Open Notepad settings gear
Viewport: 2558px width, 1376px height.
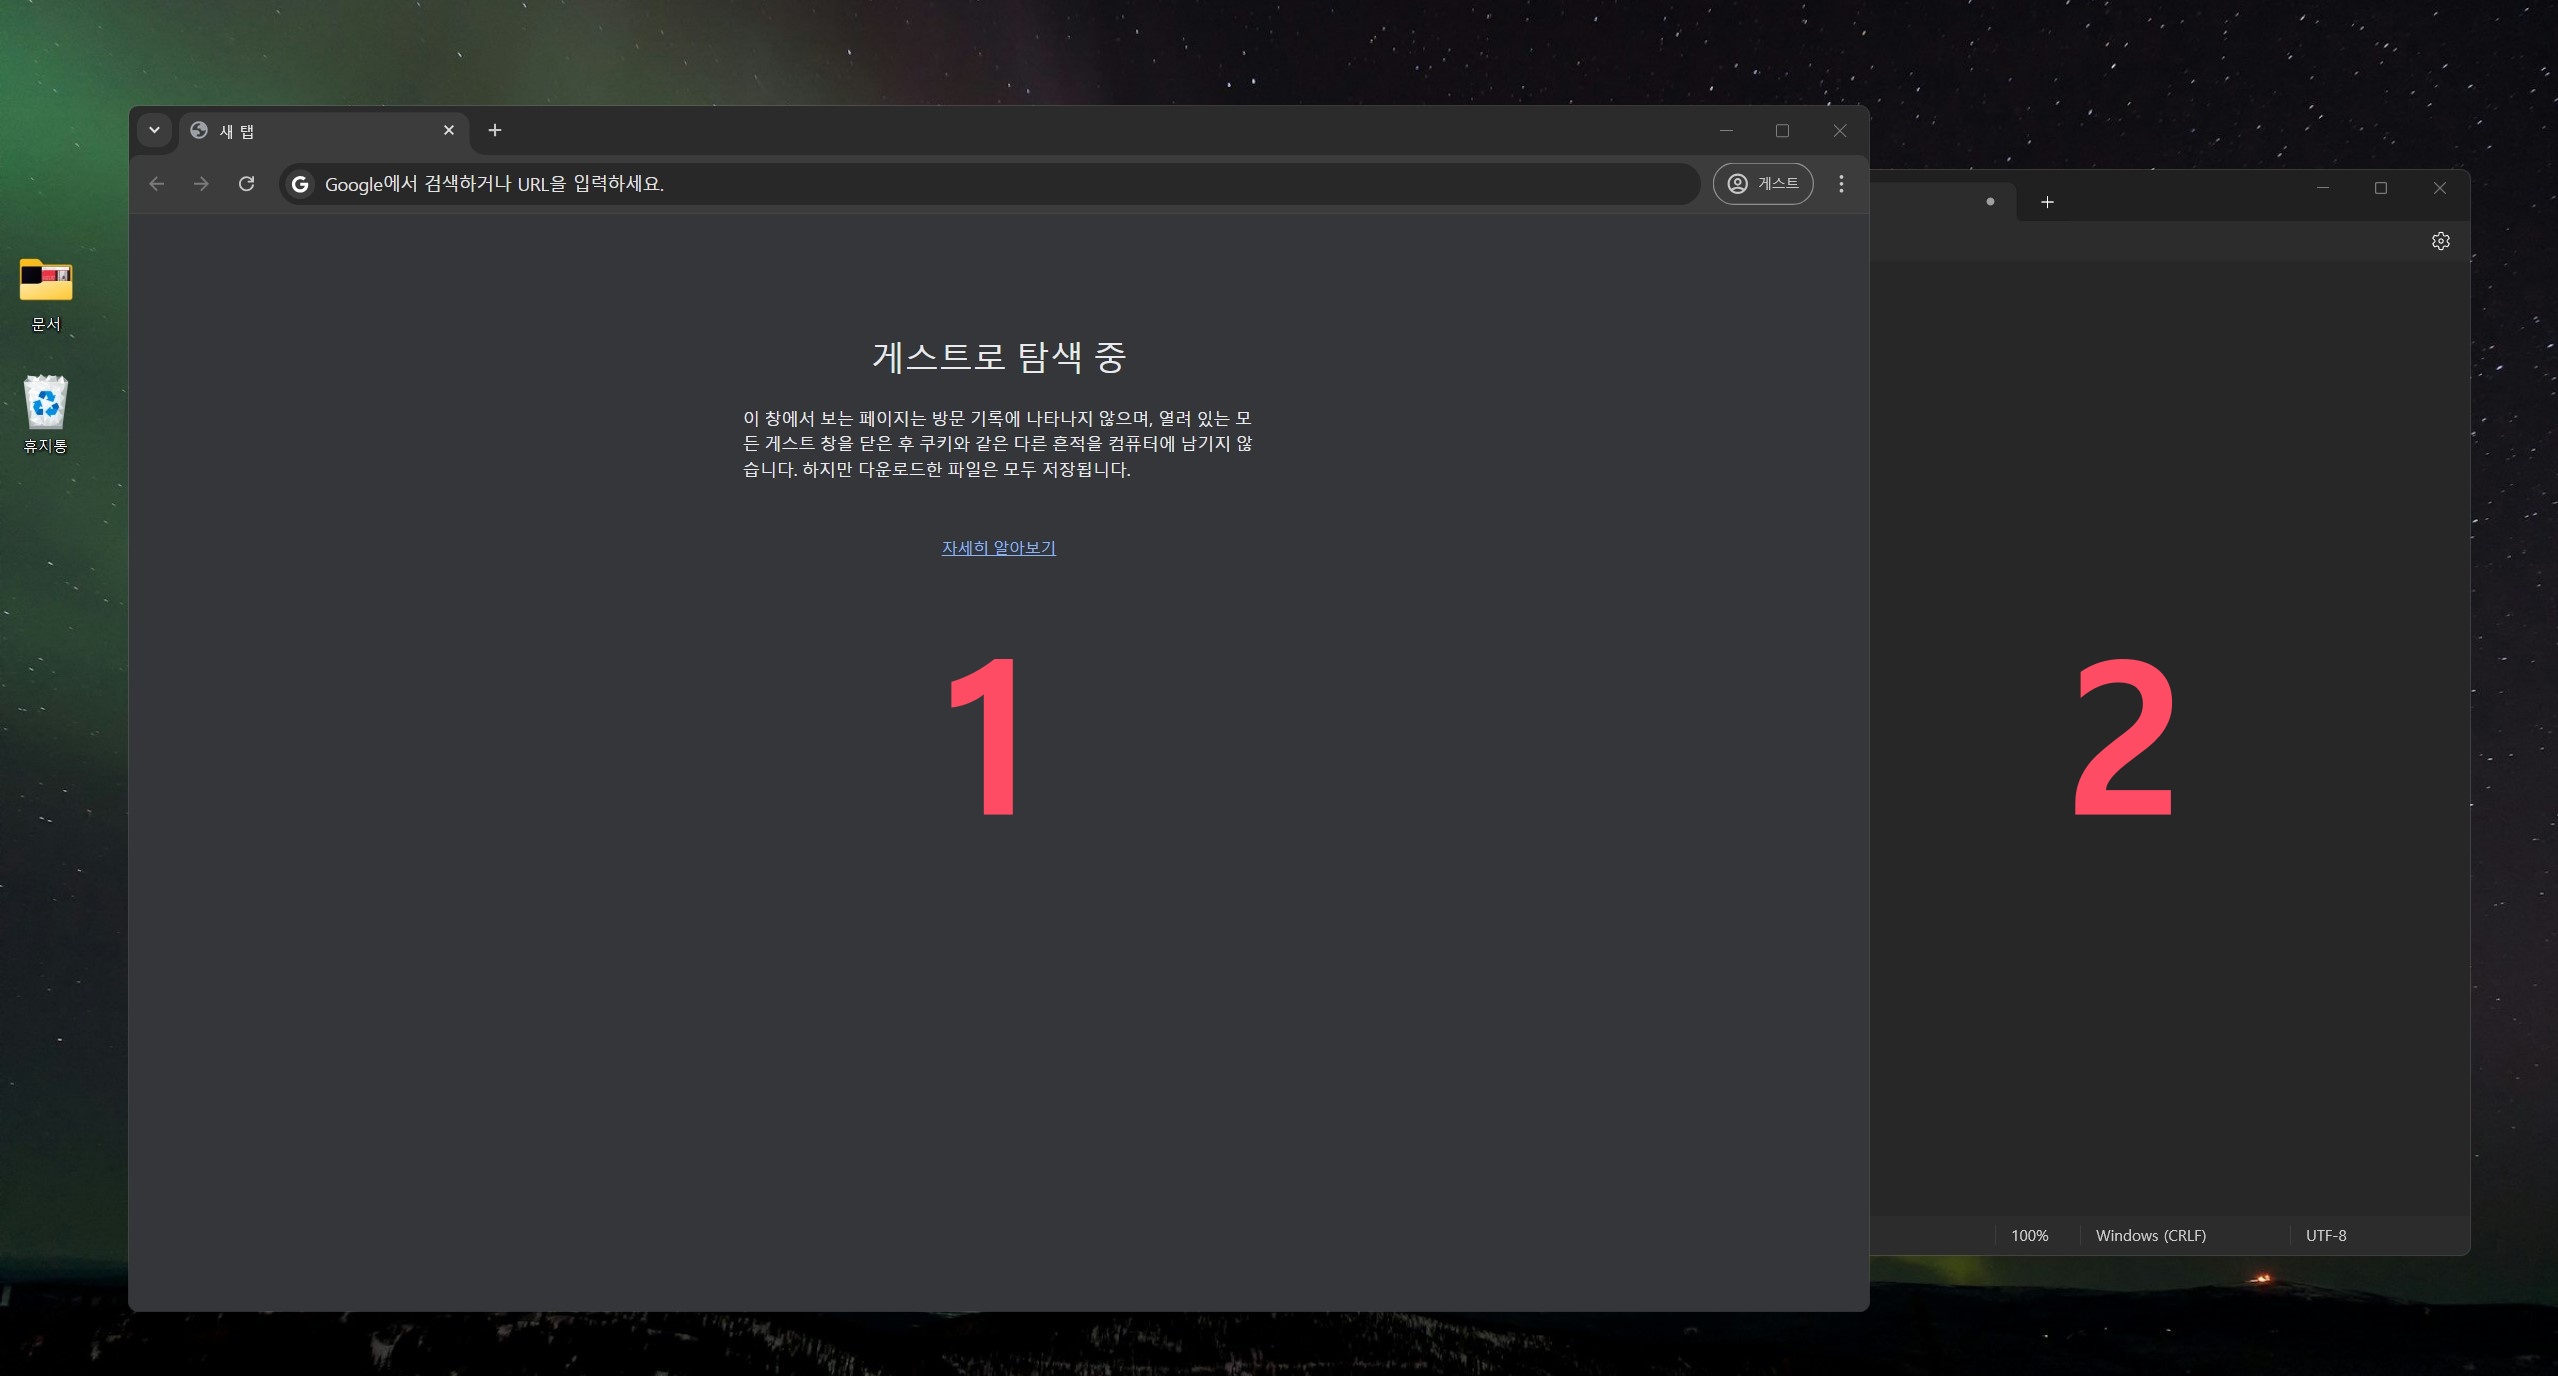click(2440, 241)
